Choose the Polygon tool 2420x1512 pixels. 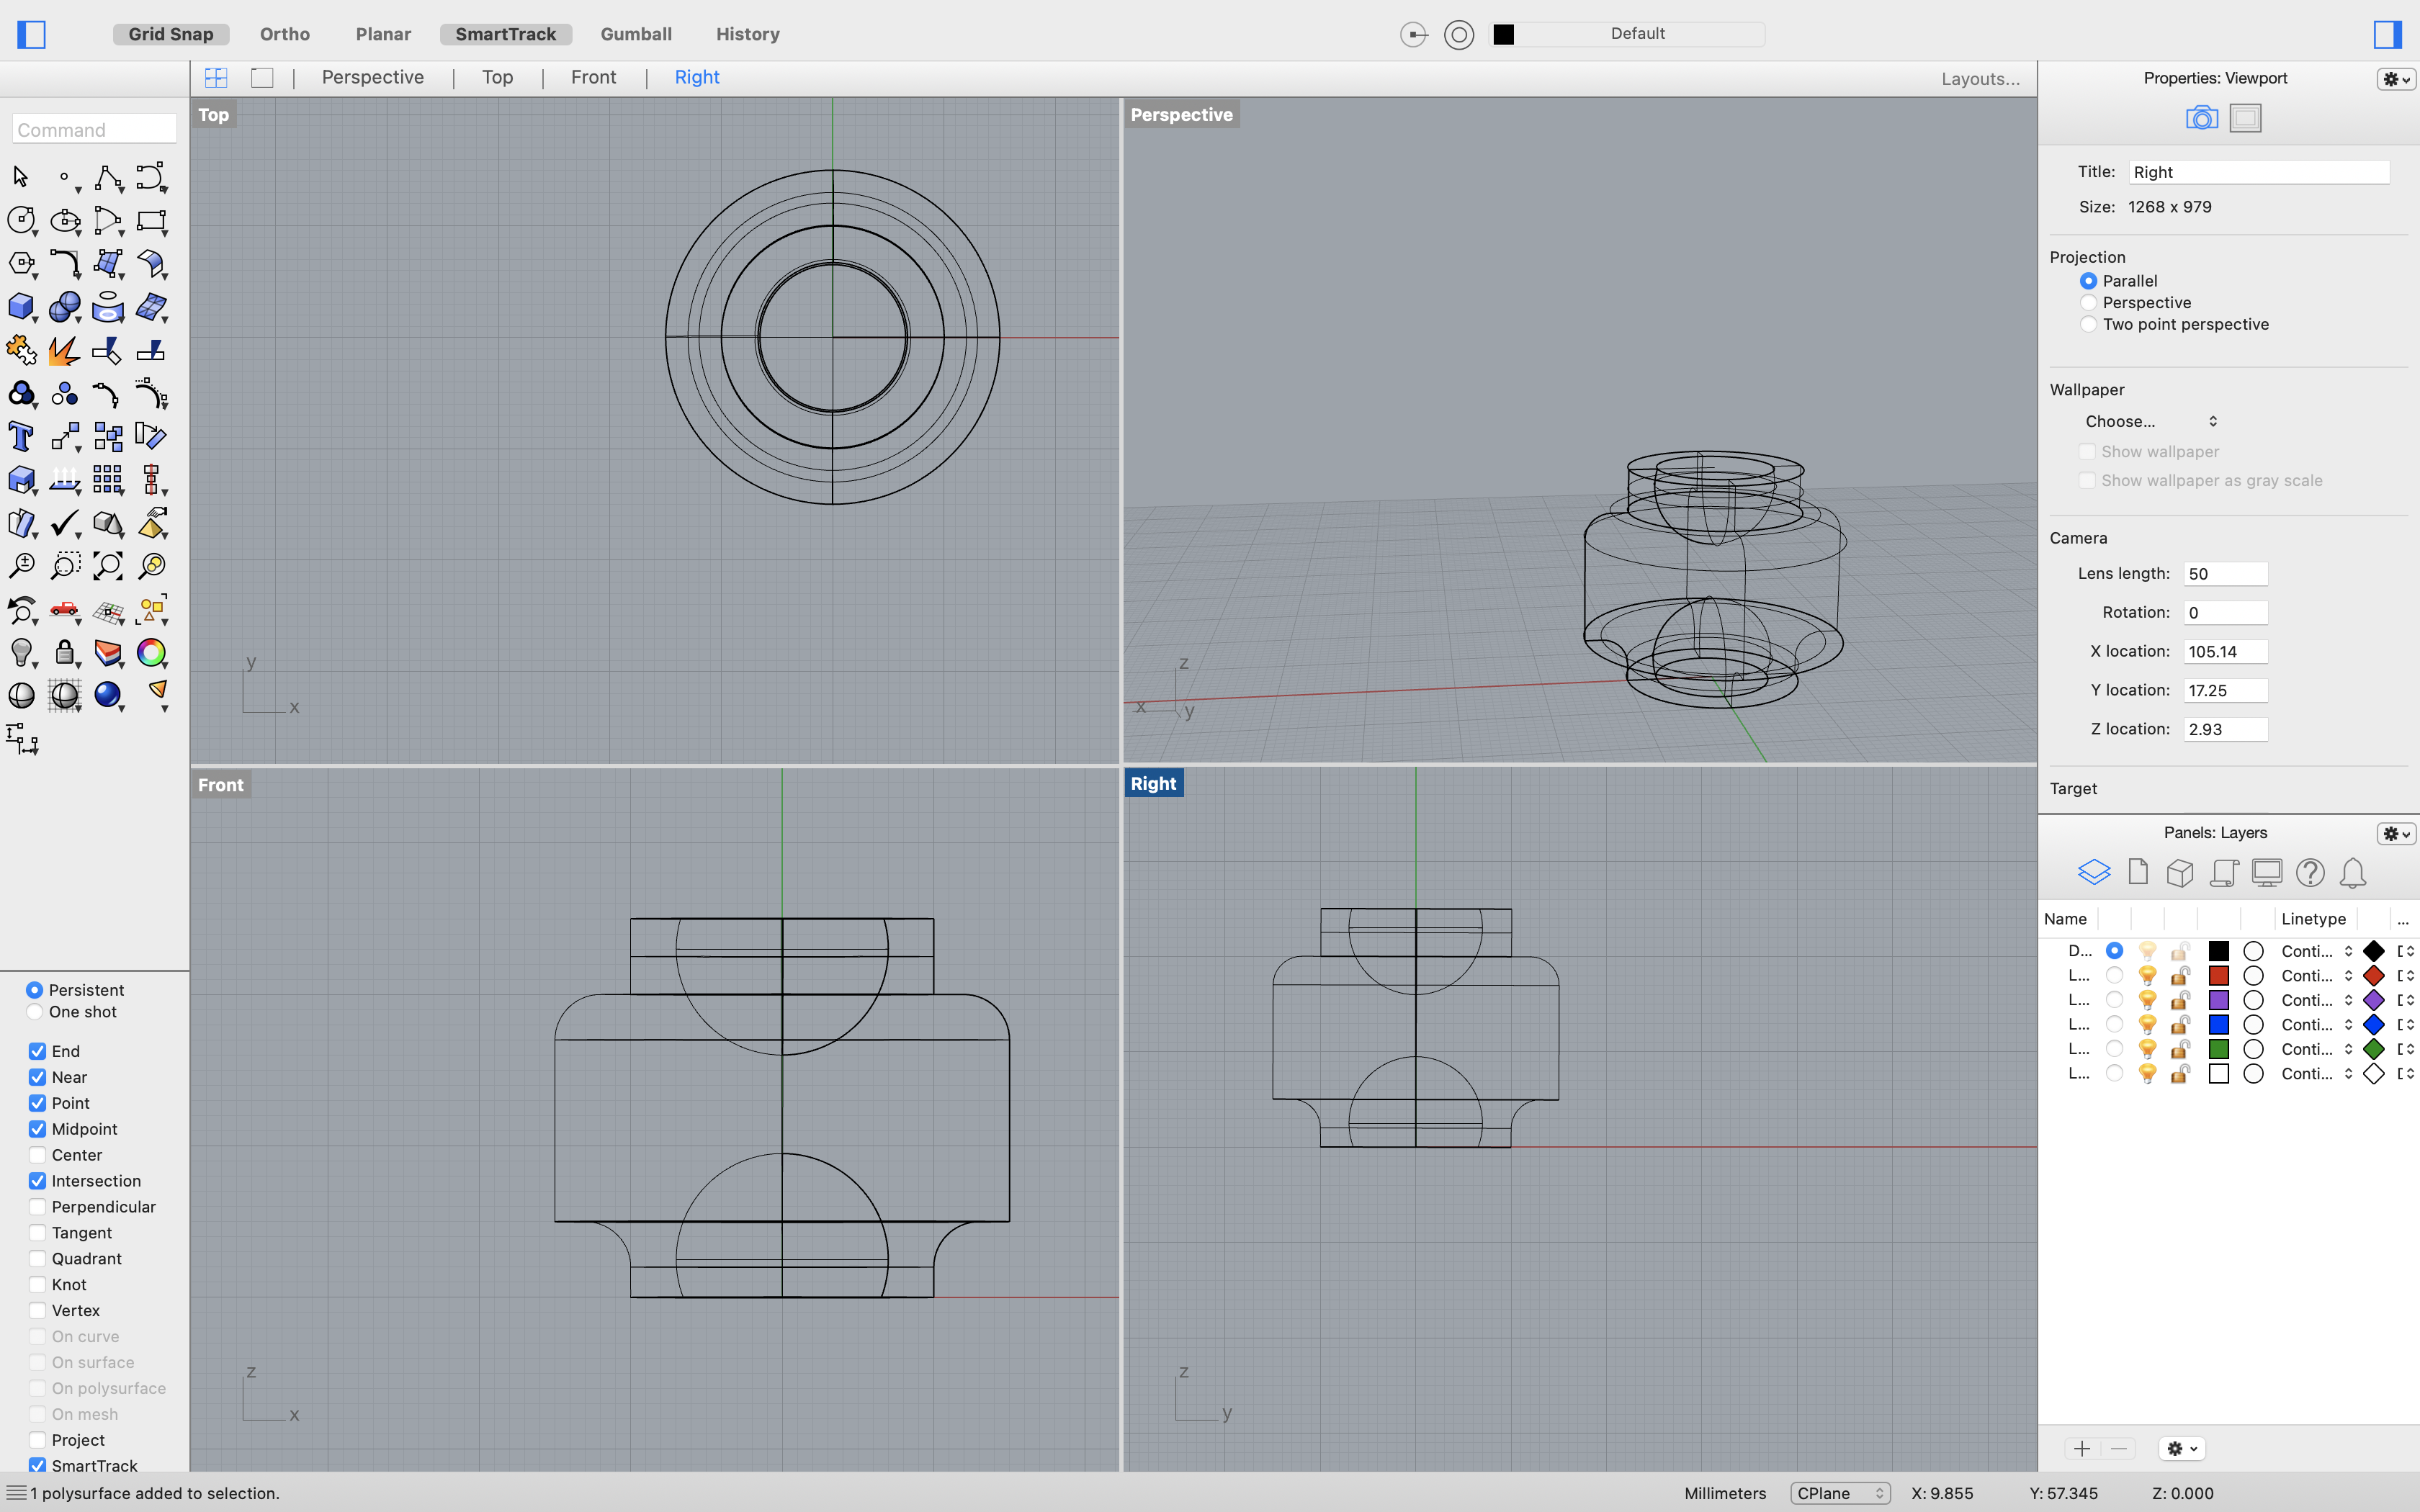click(21, 264)
